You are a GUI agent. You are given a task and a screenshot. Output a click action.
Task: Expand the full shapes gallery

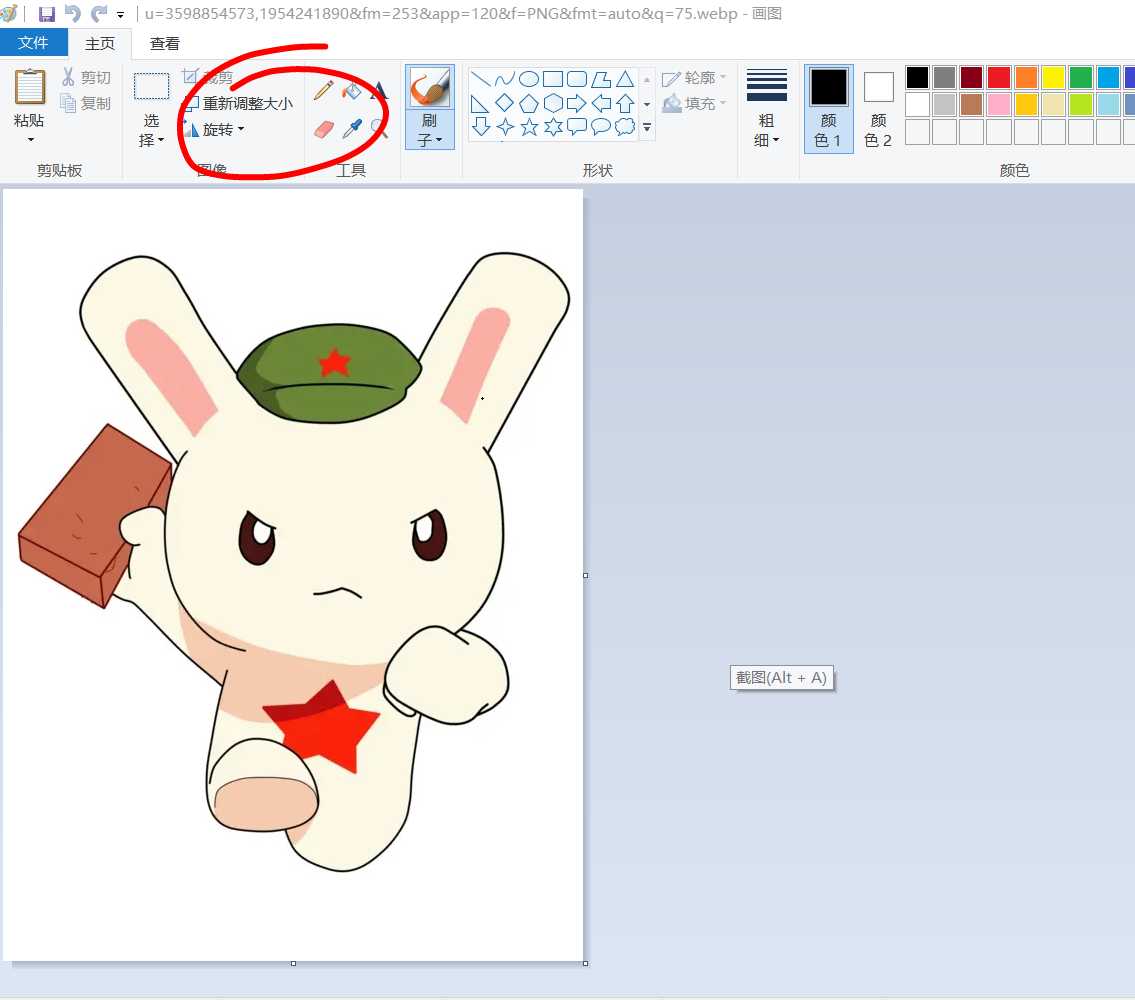(x=647, y=127)
